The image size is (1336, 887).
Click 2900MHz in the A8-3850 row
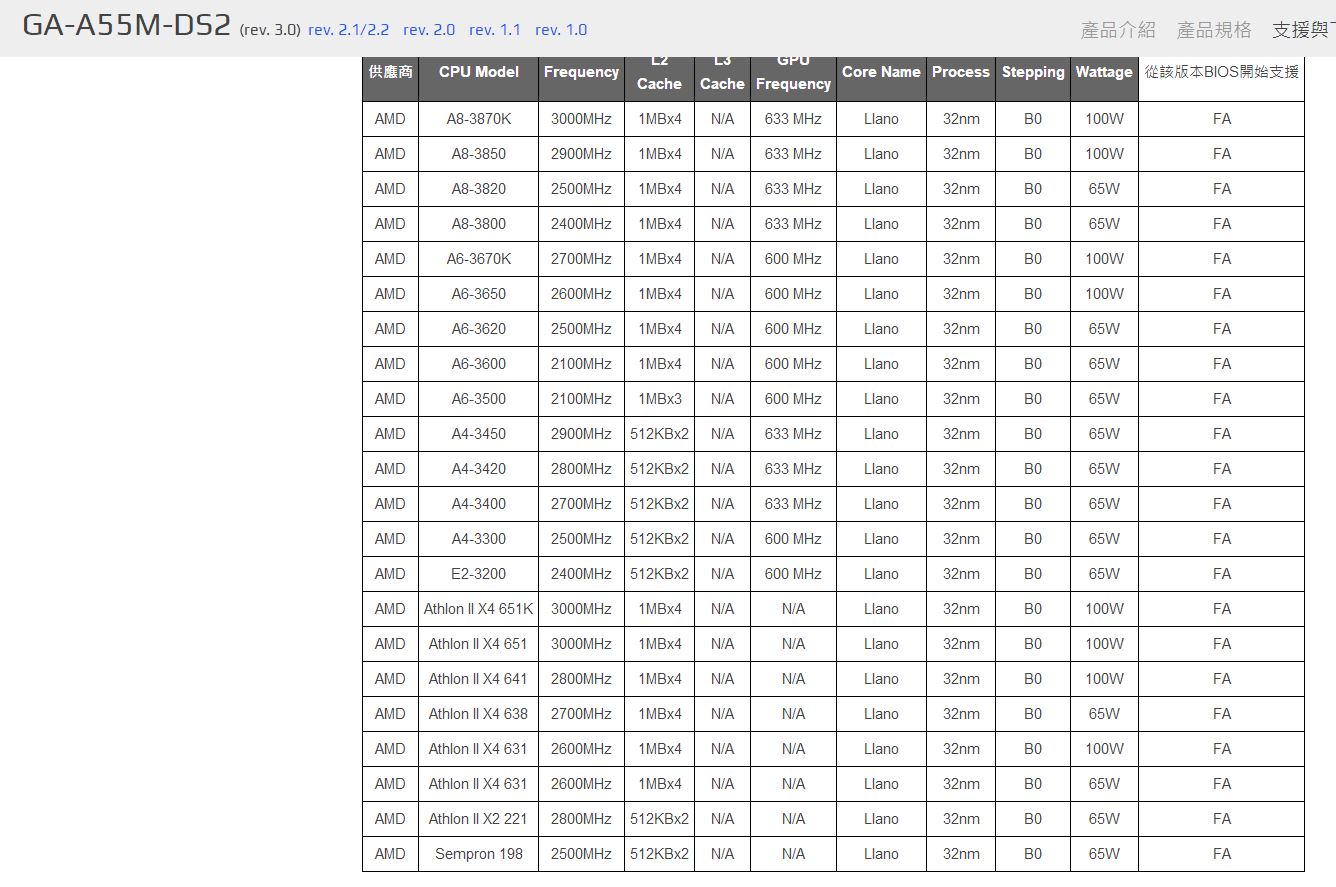click(581, 154)
